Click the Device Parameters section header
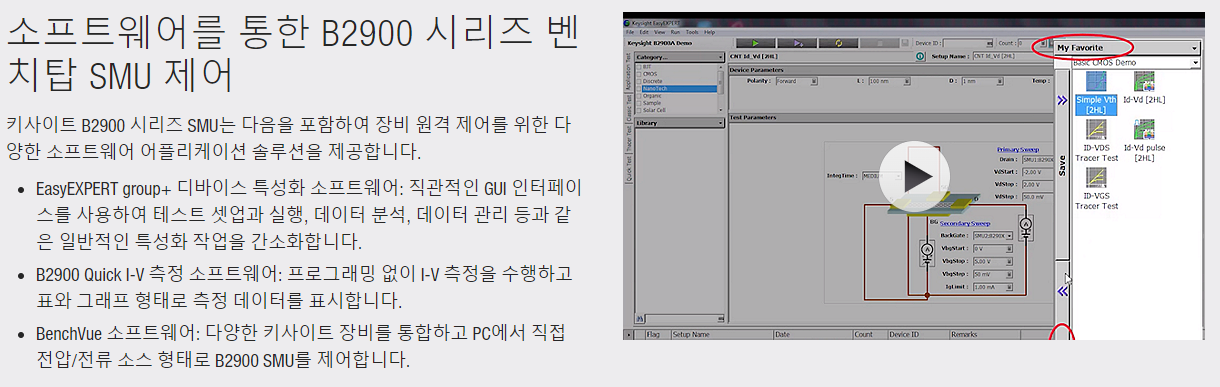1220x387 pixels. pyautogui.click(x=890, y=70)
